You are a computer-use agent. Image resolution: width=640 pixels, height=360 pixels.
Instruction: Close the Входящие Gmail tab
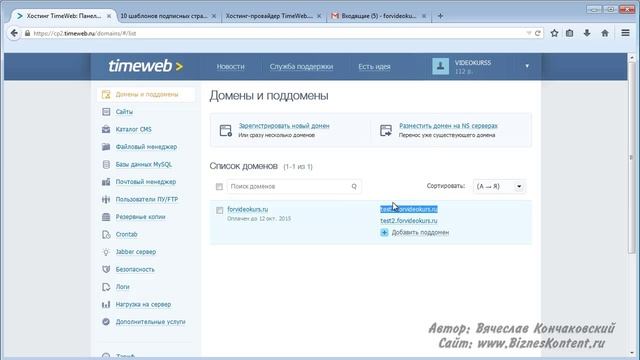424,16
